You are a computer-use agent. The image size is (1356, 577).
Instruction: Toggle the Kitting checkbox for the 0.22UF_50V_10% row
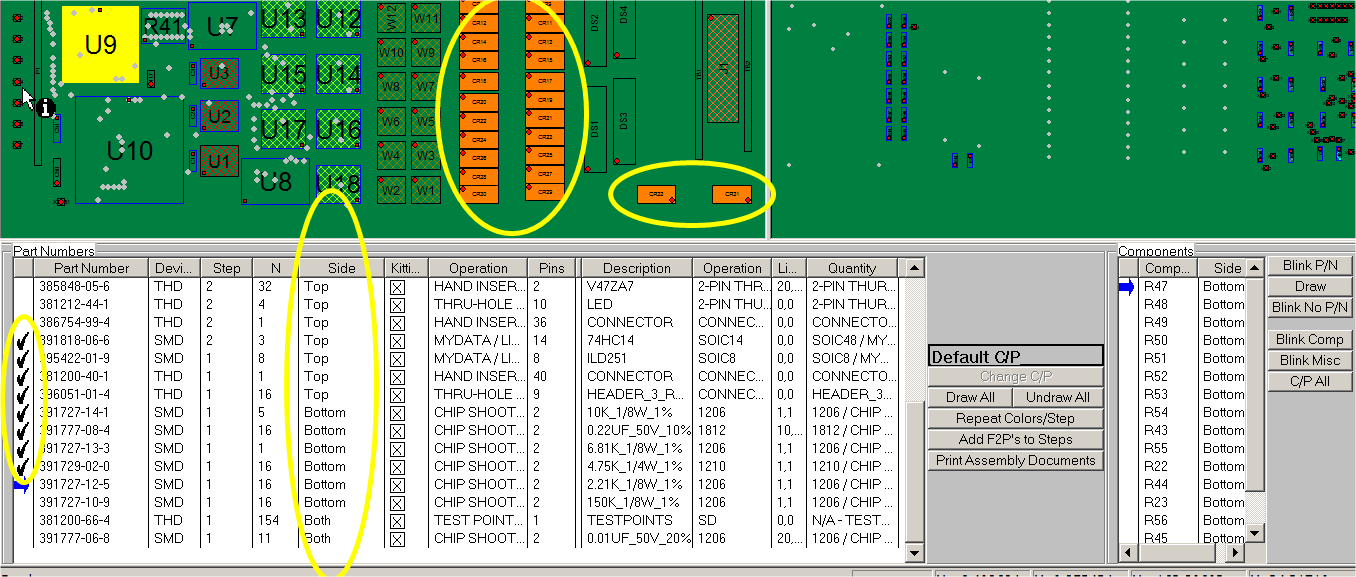tap(397, 431)
